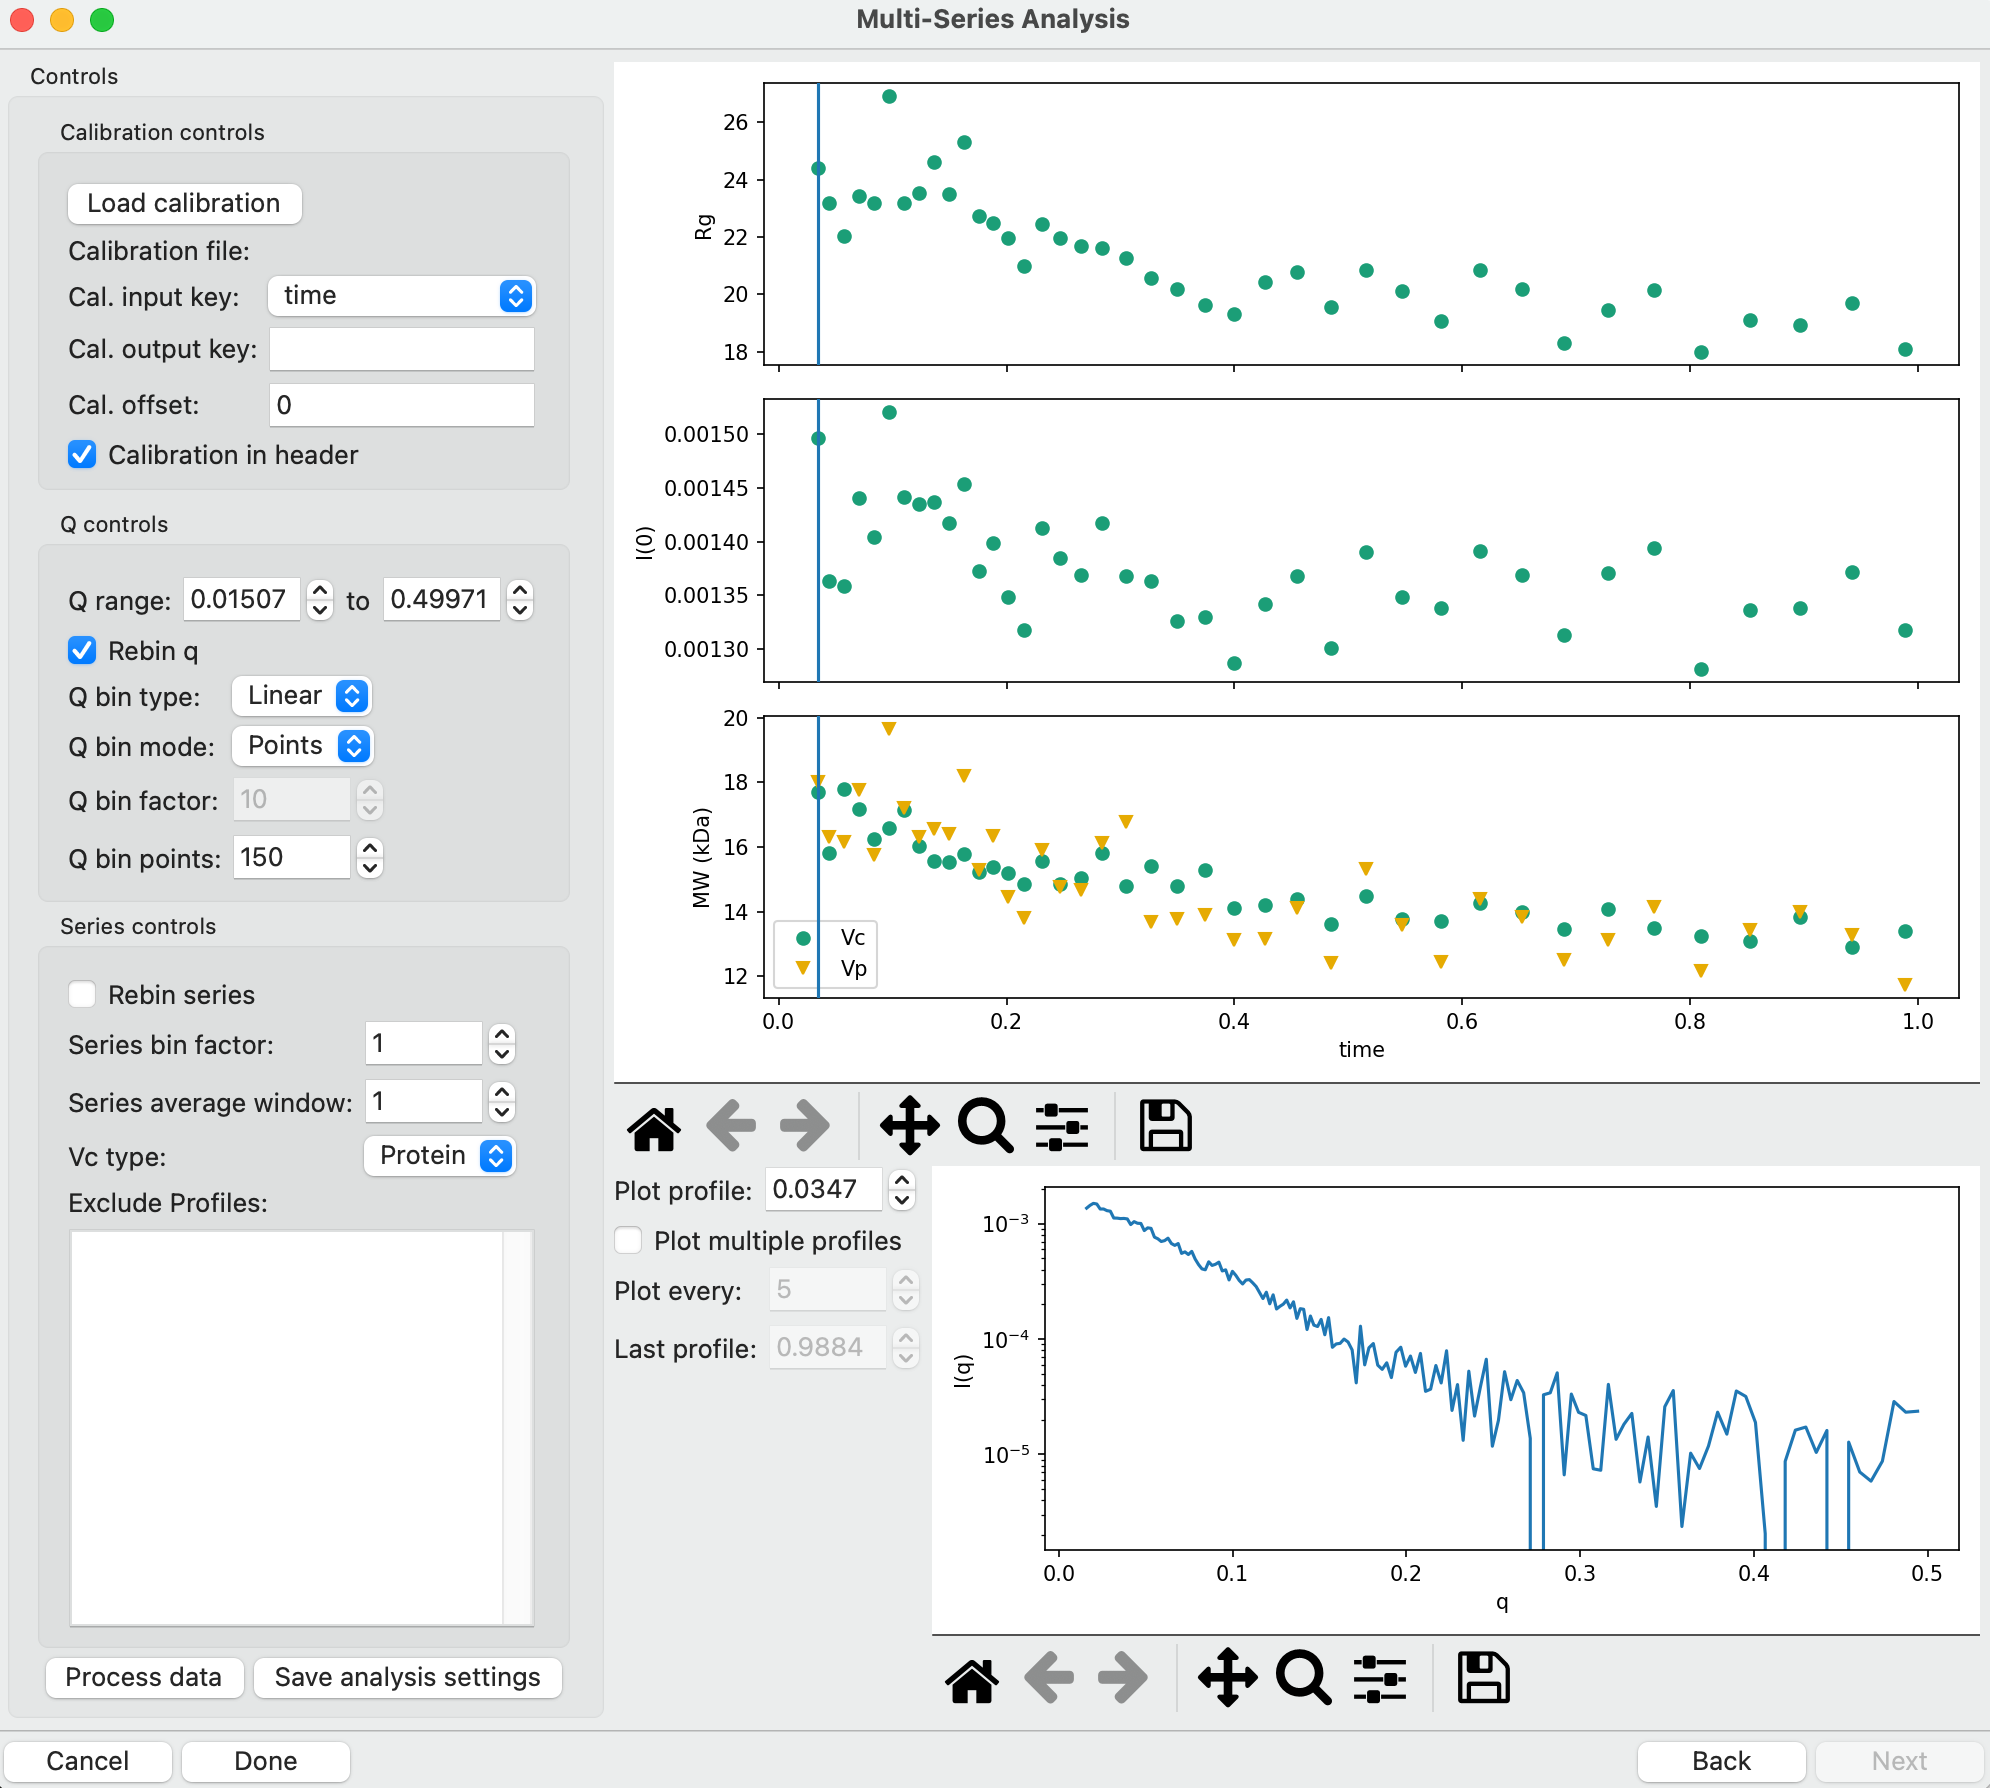1990x1788 pixels.
Task: Click the green maximize window button
Action: click(x=102, y=19)
